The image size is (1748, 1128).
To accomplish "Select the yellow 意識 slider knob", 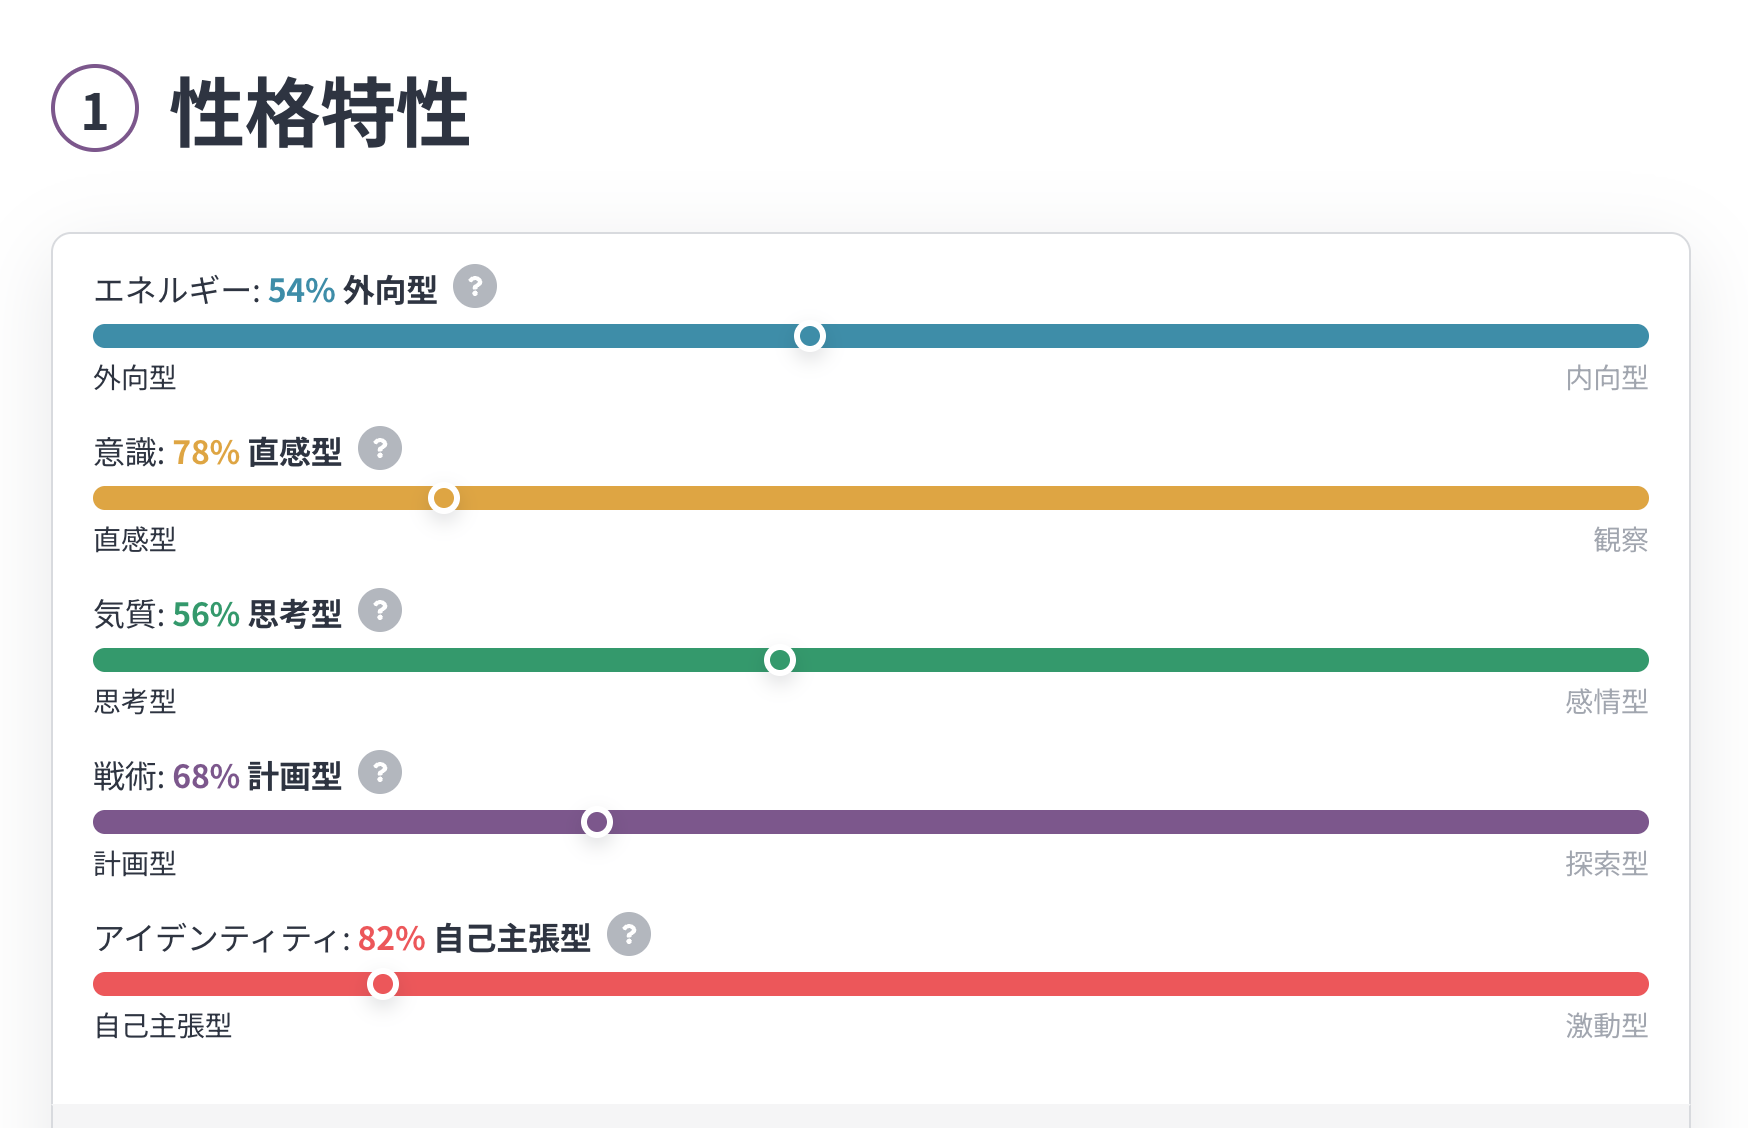I will [x=444, y=498].
